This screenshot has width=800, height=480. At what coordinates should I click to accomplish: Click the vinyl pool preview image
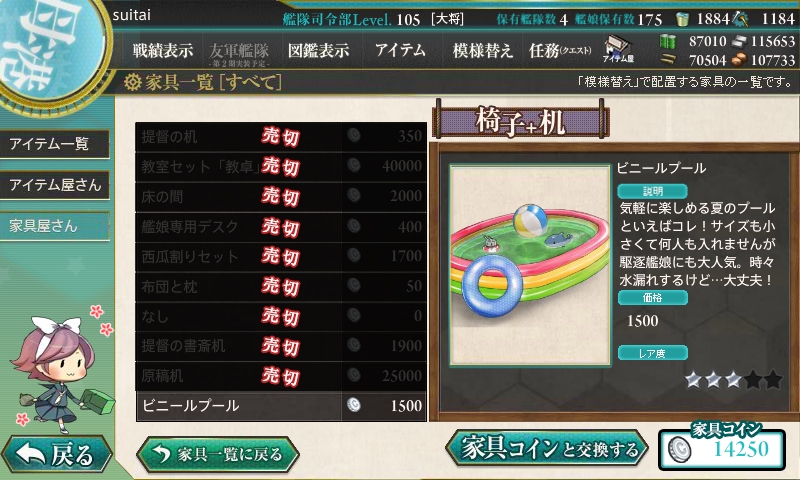click(x=530, y=265)
